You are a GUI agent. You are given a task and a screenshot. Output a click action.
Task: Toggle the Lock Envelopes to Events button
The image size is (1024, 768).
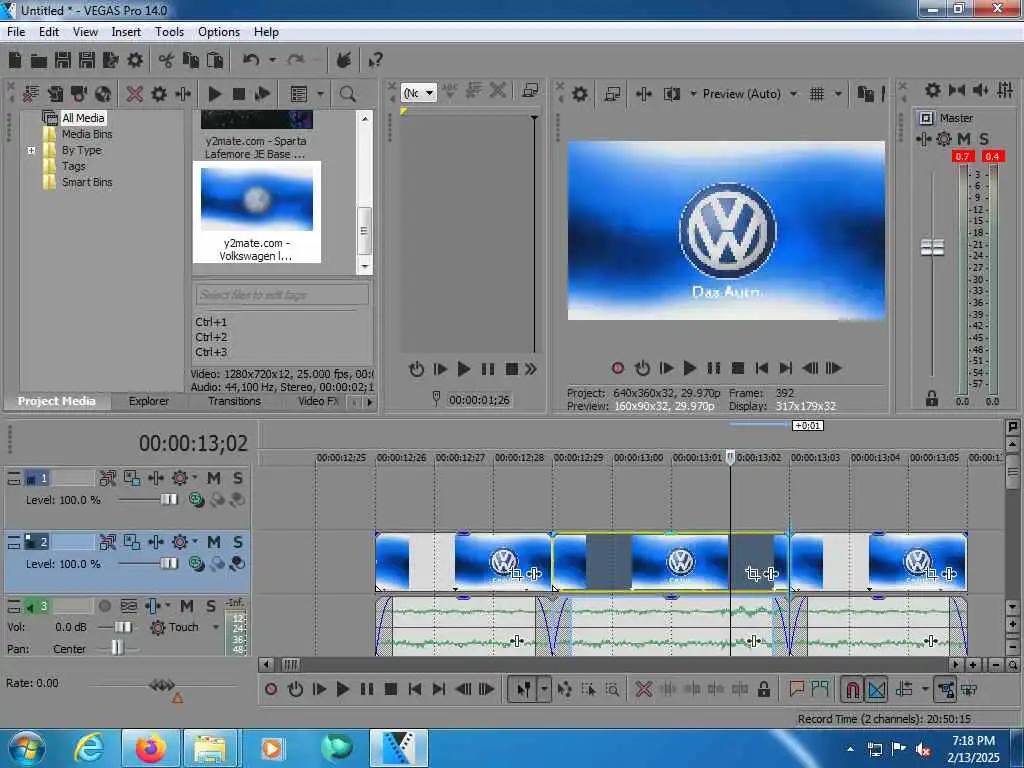point(946,689)
